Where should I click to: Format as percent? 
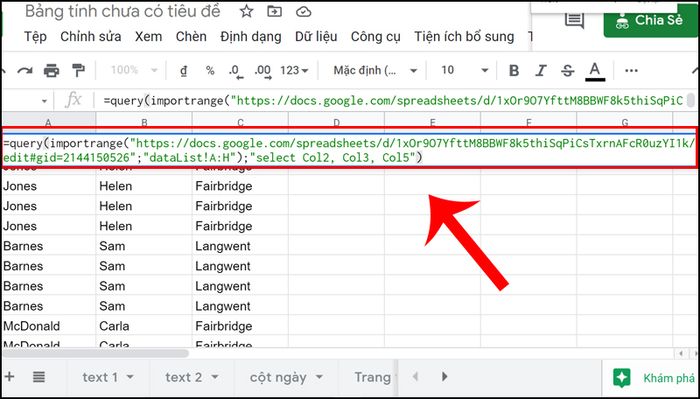click(210, 70)
